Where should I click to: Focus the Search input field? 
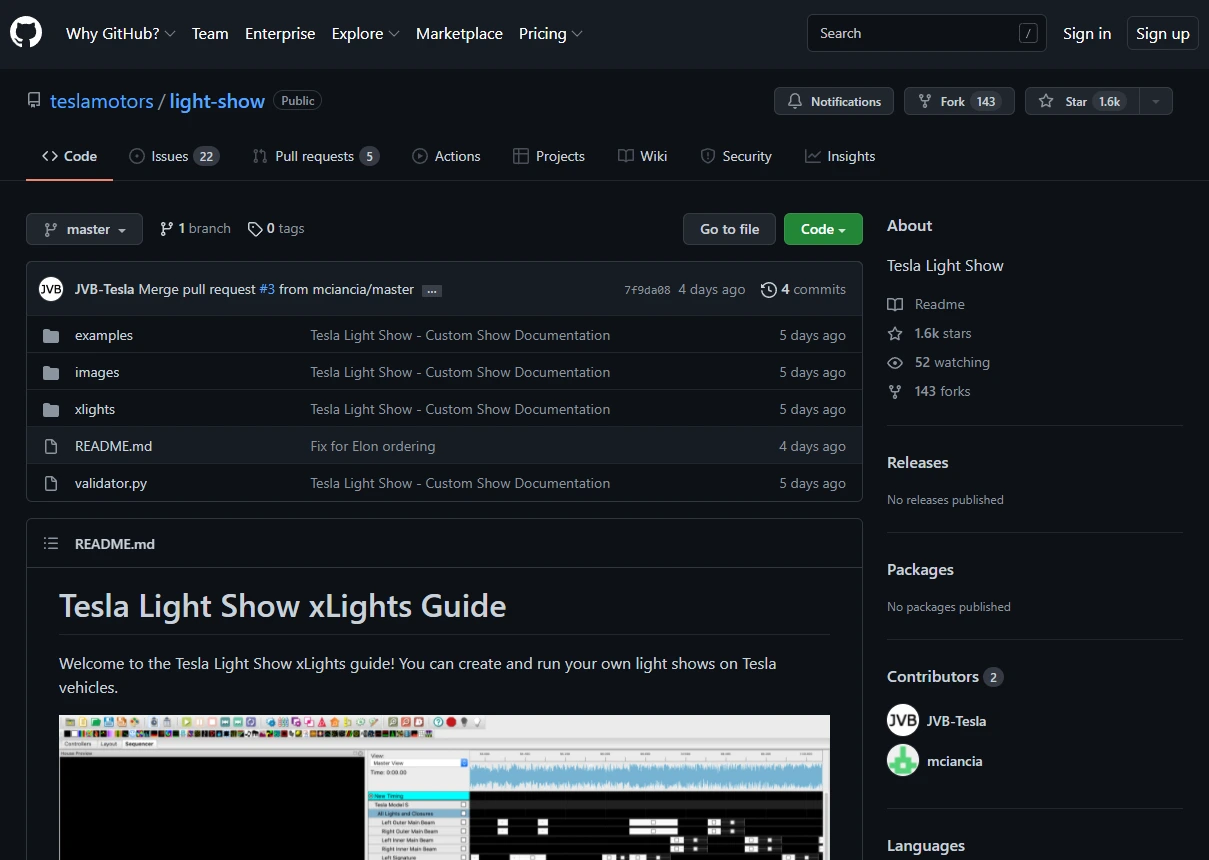tap(926, 33)
